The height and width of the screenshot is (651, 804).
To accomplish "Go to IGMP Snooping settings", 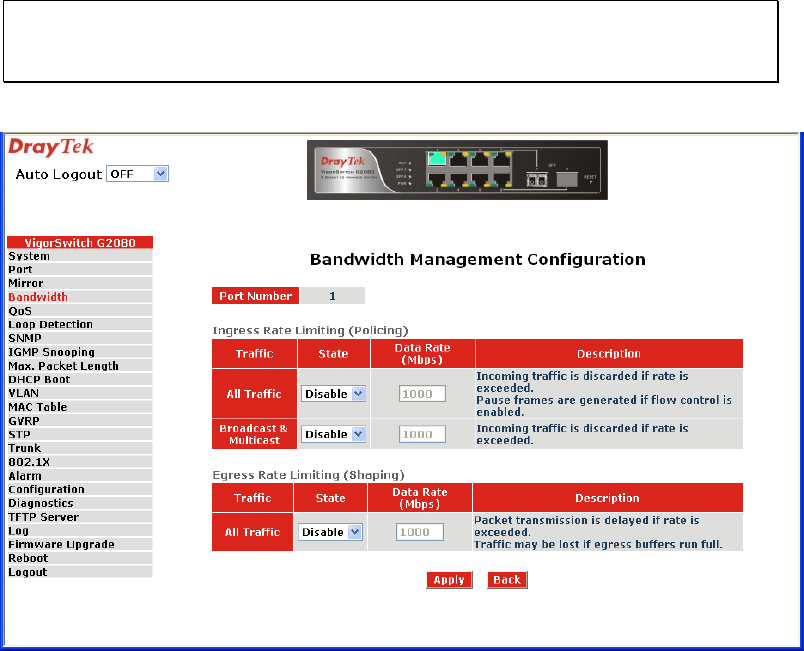I will tap(79, 352).
